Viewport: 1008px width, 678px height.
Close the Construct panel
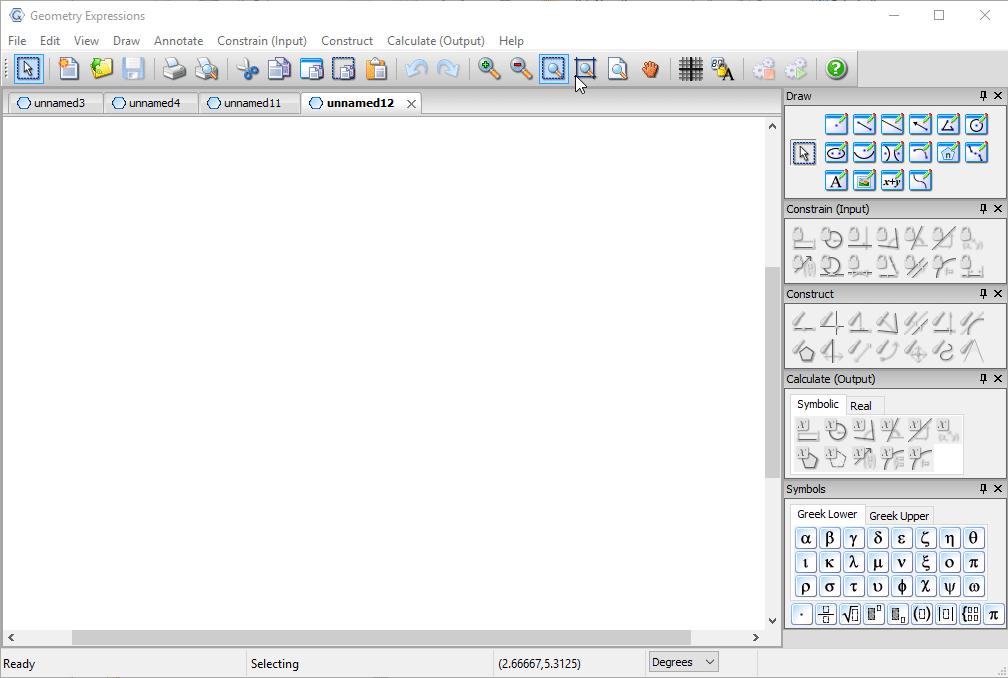pyautogui.click(x=998, y=294)
